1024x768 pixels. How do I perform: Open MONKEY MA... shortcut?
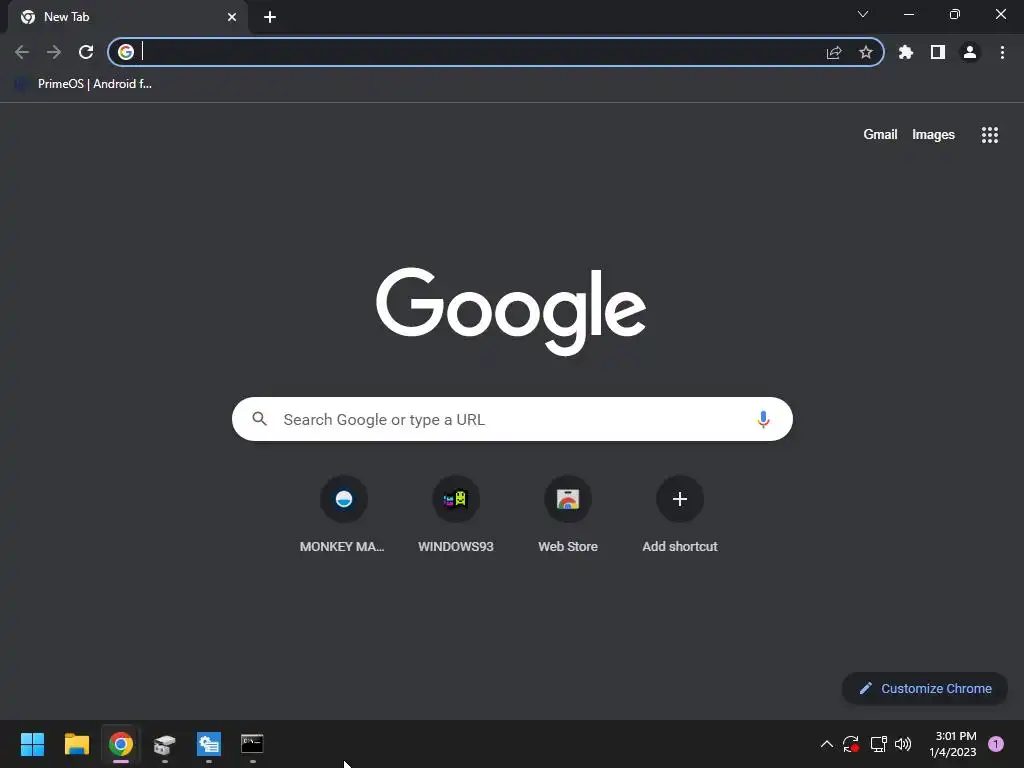click(x=344, y=515)
